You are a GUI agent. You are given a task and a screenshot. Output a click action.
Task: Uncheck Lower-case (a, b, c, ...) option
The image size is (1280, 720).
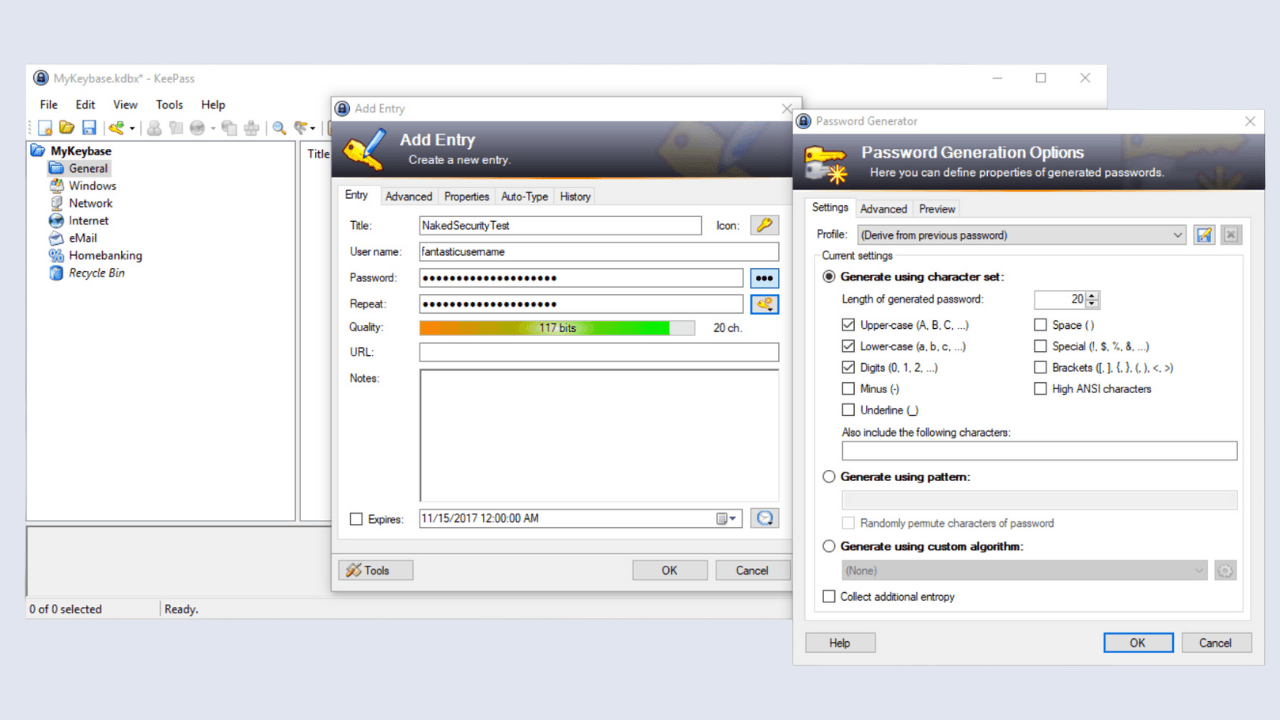pos(849,347)
